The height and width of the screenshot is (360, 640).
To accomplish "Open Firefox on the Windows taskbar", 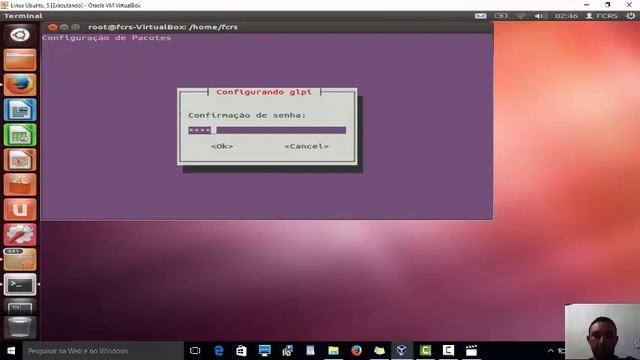I will pos(356,351).
